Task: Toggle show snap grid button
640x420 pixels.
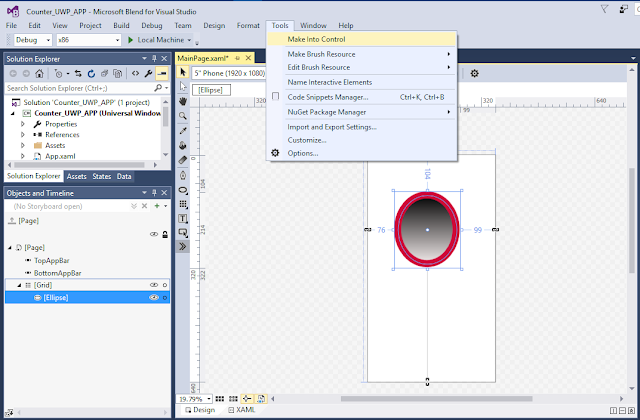Action: click(x=220, y=399)
